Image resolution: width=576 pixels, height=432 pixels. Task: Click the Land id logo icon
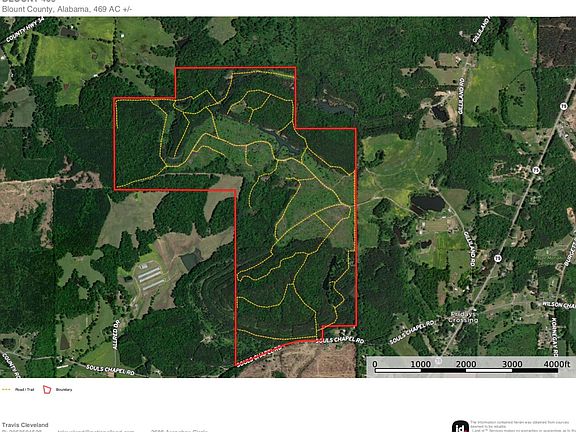pyautogui.click(x=460, y=427)
